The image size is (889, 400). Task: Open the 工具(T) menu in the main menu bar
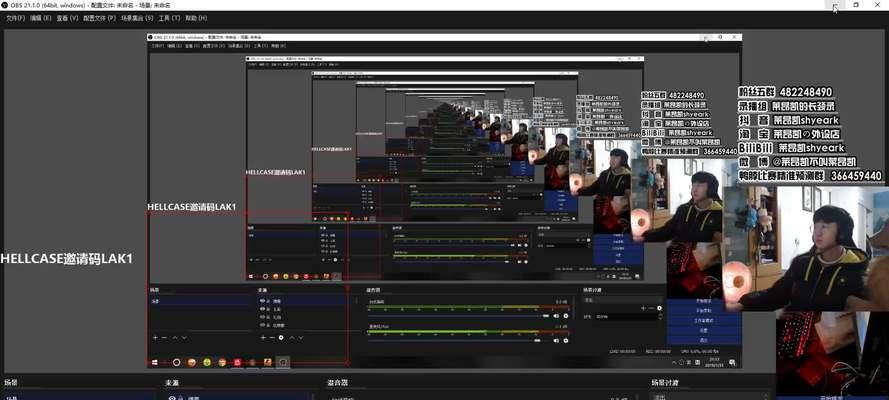169,18
